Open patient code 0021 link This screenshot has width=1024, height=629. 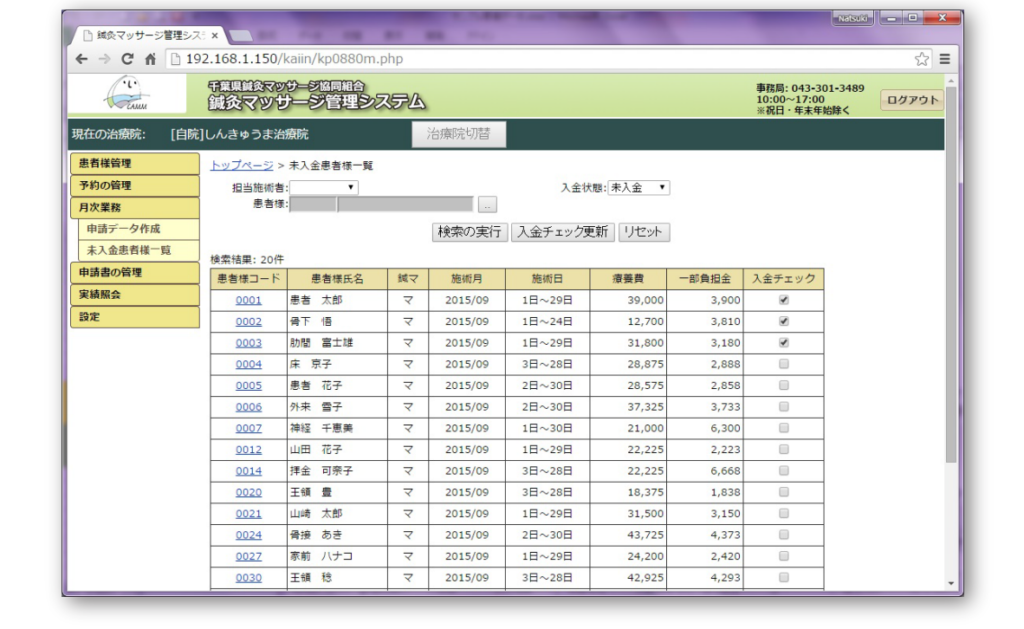pos(249,513)
